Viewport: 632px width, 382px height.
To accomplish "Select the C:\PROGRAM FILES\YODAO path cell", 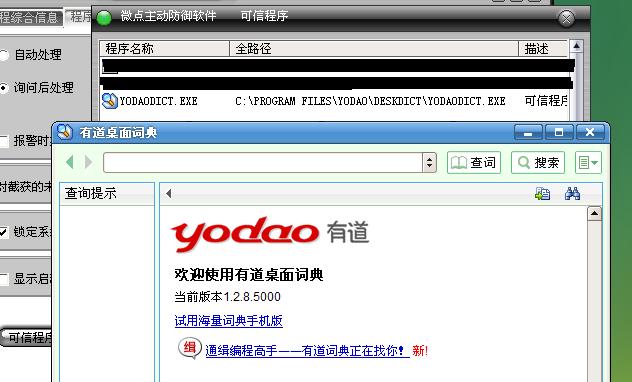I will pos(370,101).
